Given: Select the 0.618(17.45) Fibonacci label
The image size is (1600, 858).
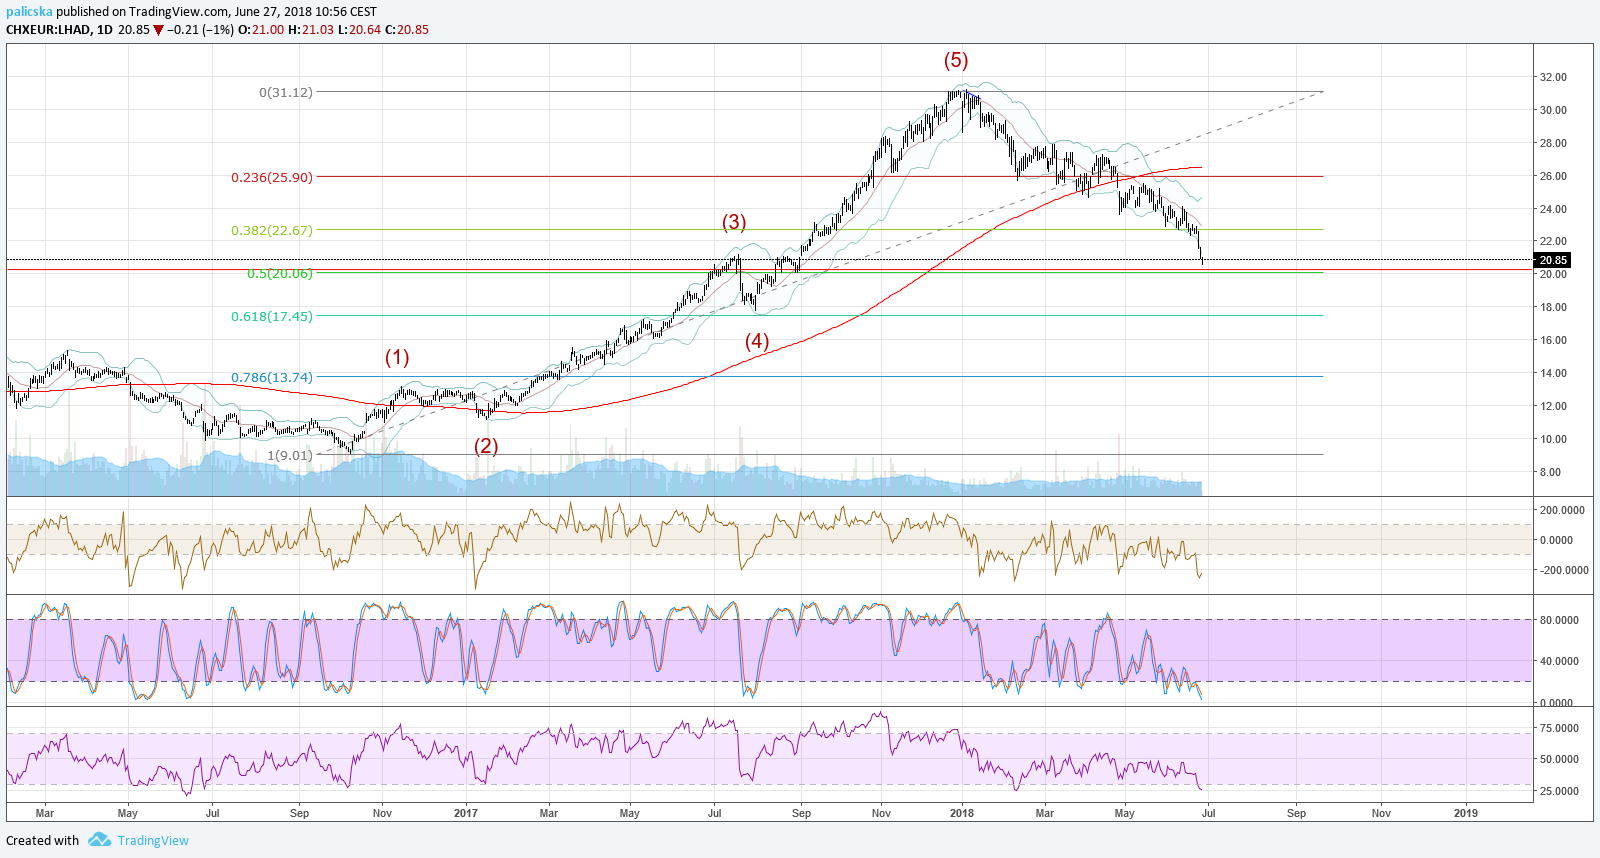Looking at the screenshot, I should click(272, 316).
